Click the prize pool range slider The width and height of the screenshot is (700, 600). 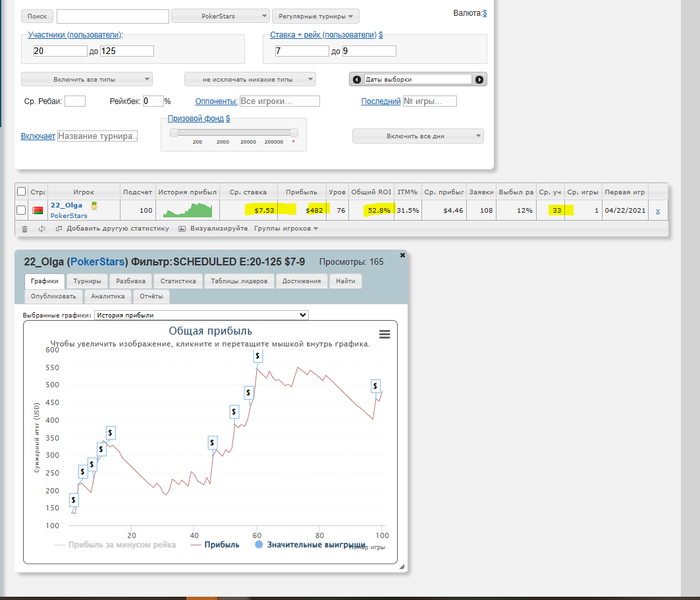tap(234, 132)
